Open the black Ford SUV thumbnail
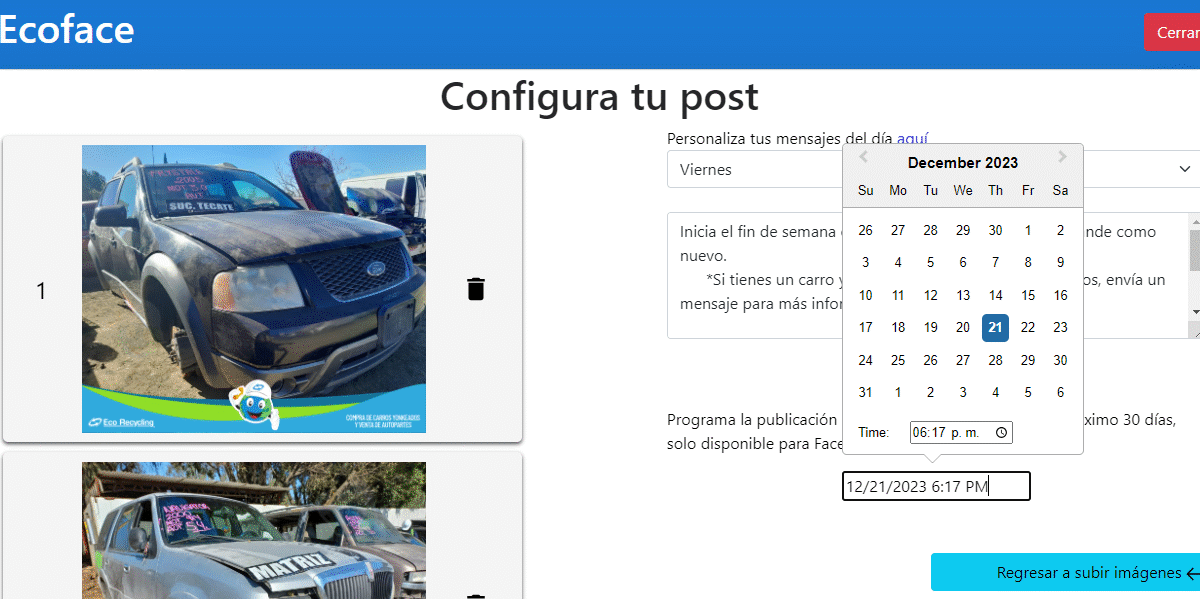Viewport: 1200px width, 599px height. [254, 289]
